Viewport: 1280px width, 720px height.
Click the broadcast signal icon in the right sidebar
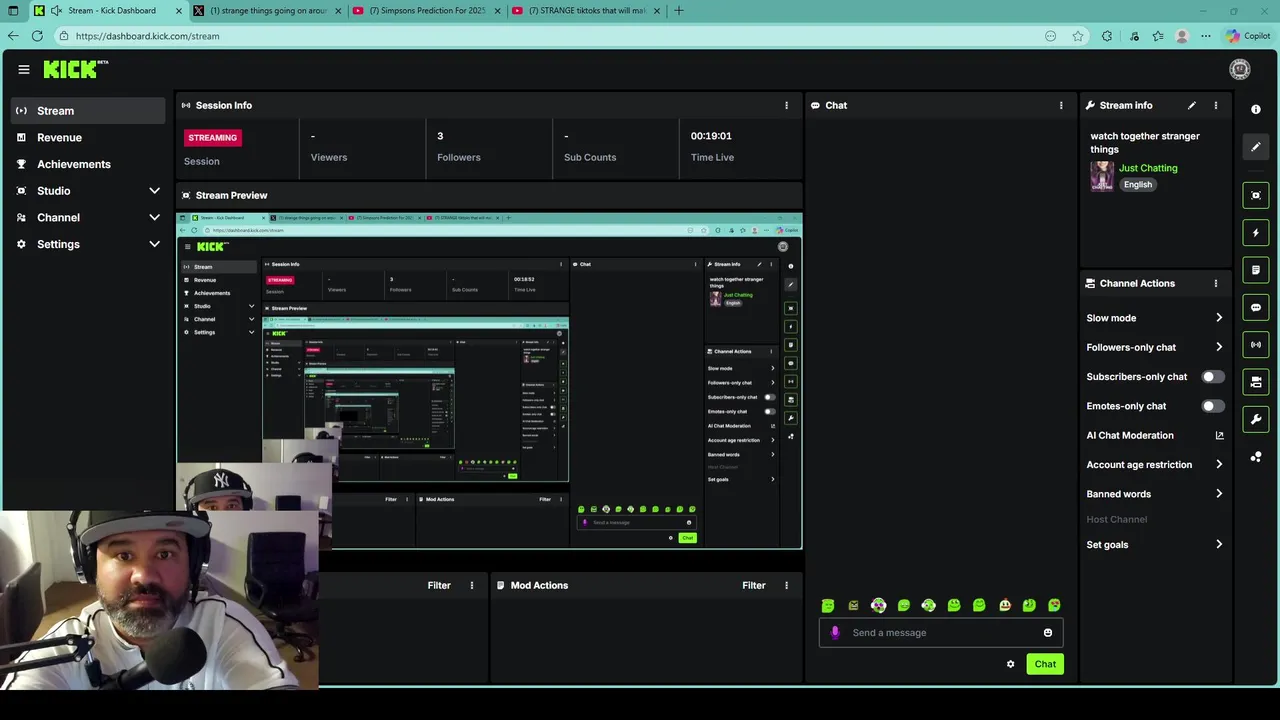pos(1256,345)
